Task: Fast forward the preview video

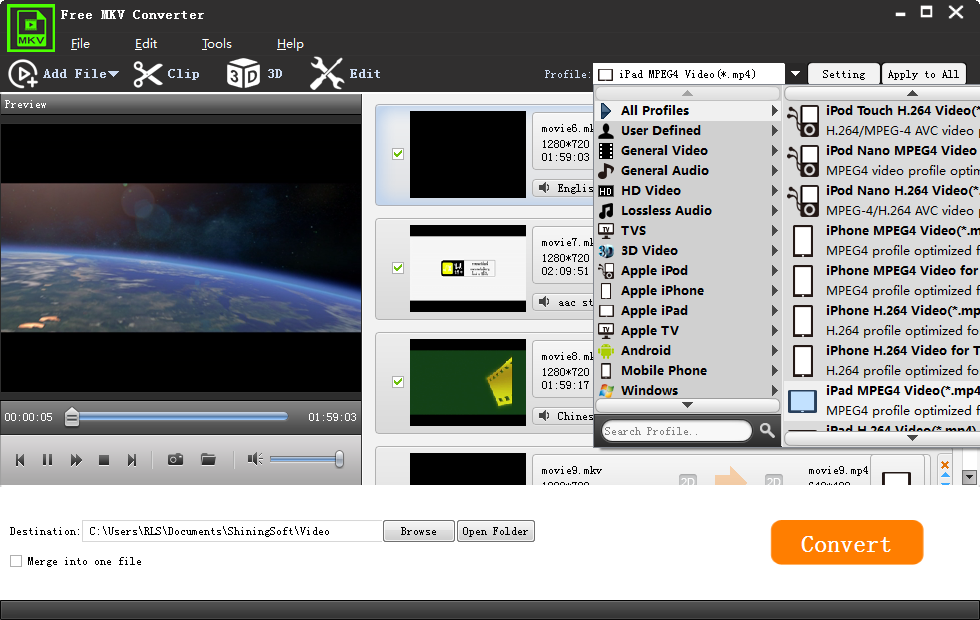Action: pyautogui.click(x=76, y=460)
